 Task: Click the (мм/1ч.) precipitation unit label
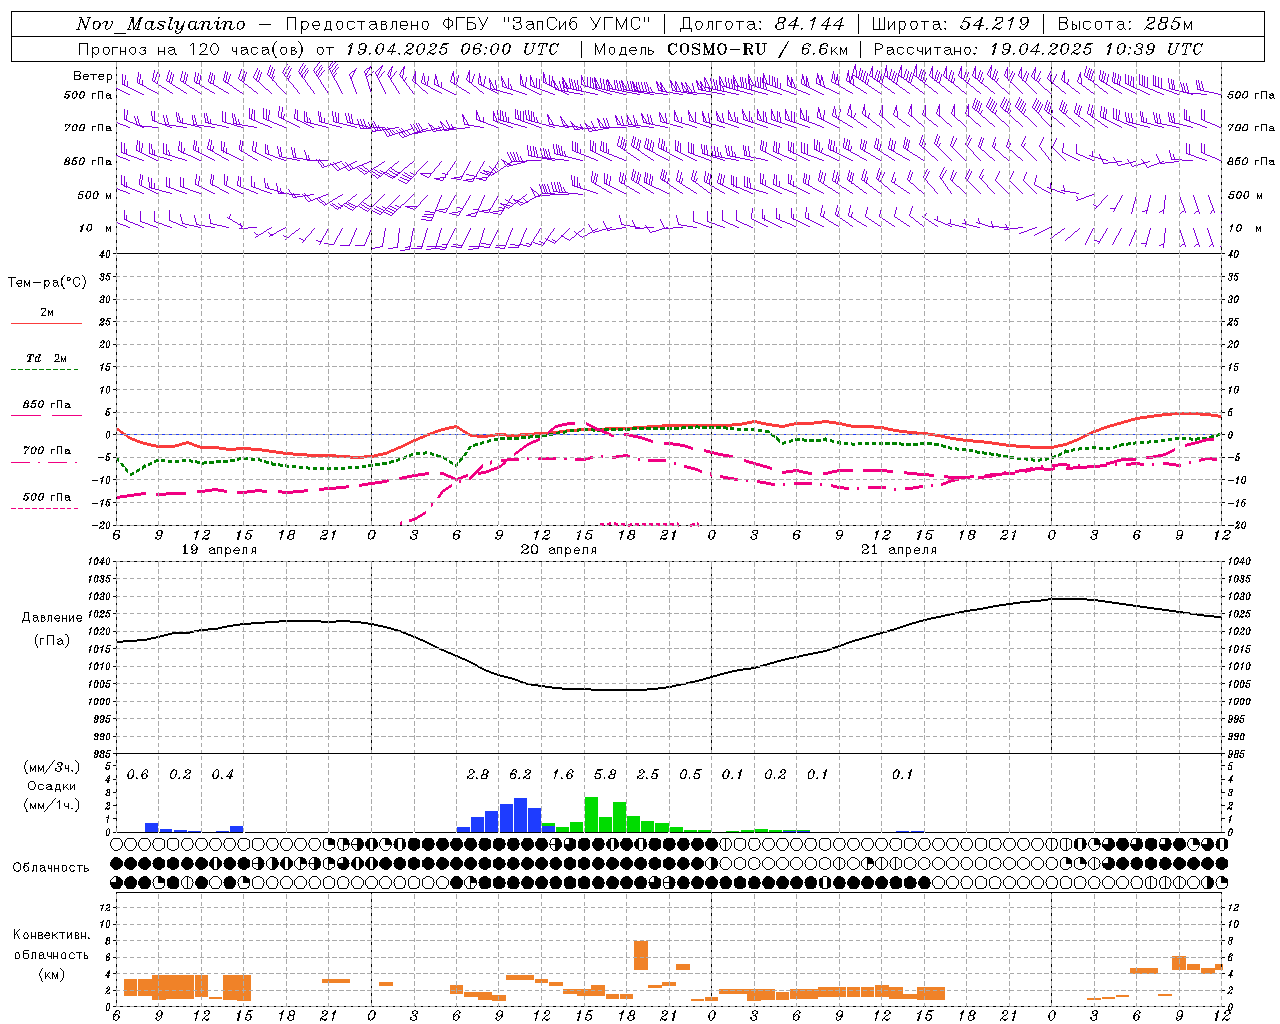click(52, 805)
